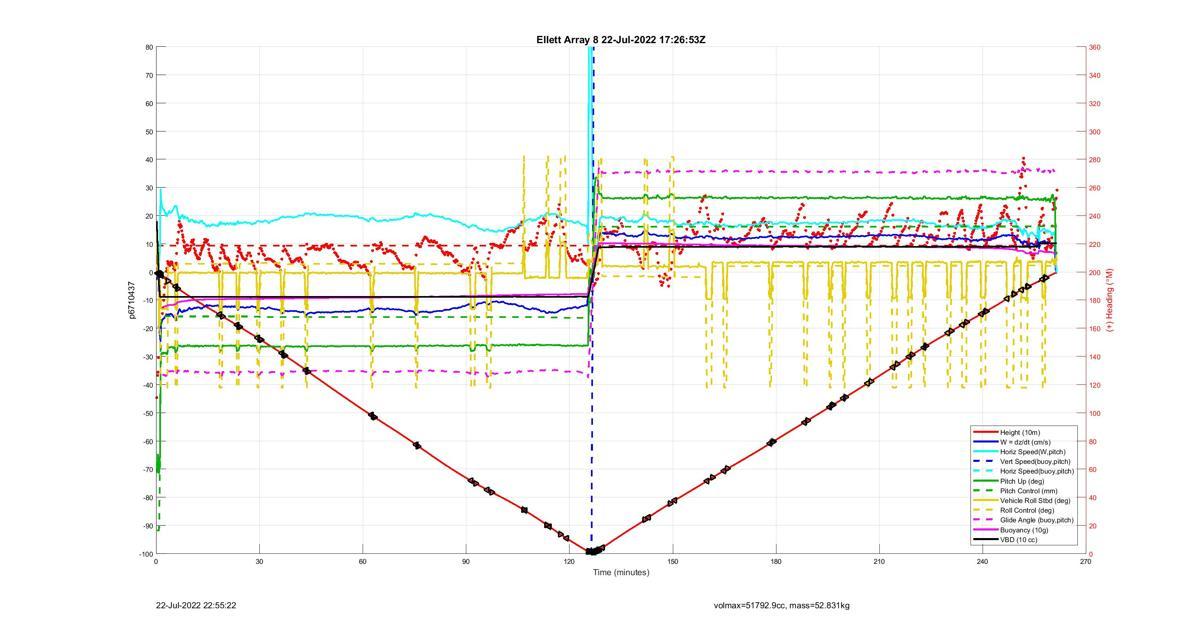Click the '200' tick on the heading axis
1200x622 pixels.
click(1095, 272)
